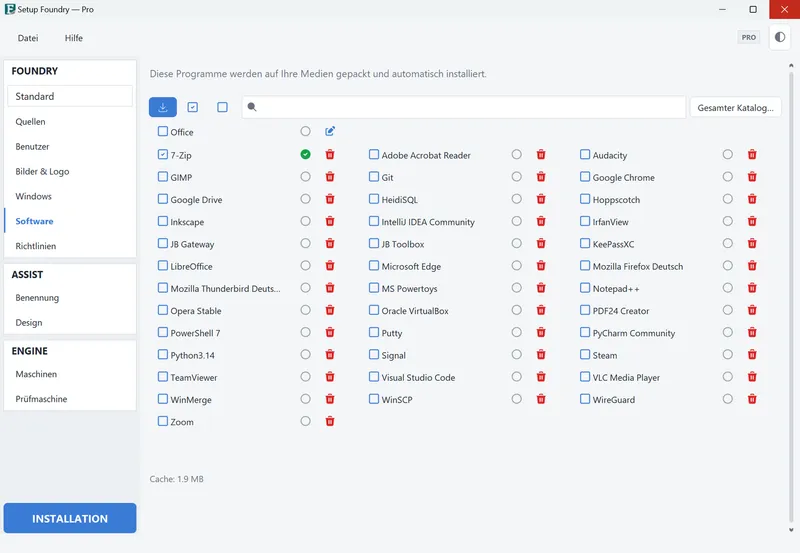Screen dimensions: 800x553
Task: Click the Cache: 1.9 MB text
Action: [177, 479]
